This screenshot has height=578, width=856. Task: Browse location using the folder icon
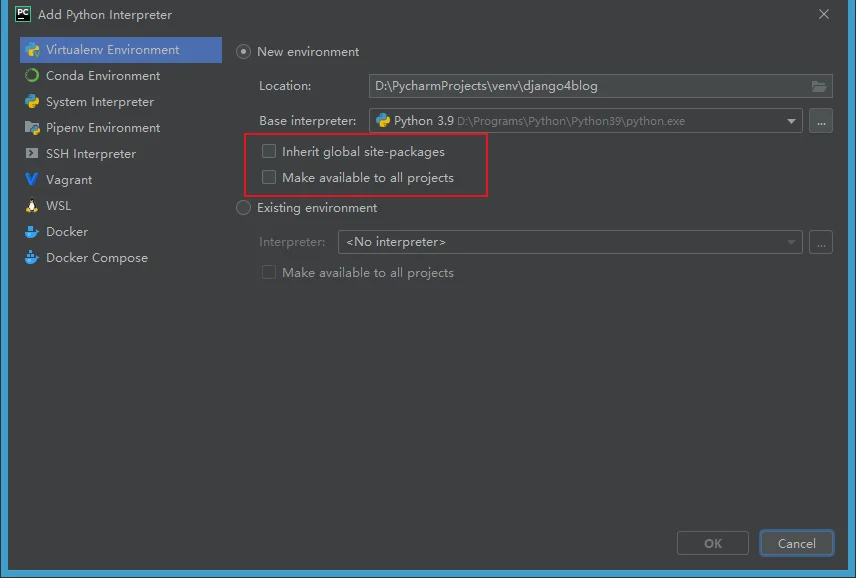coord(818,86)
